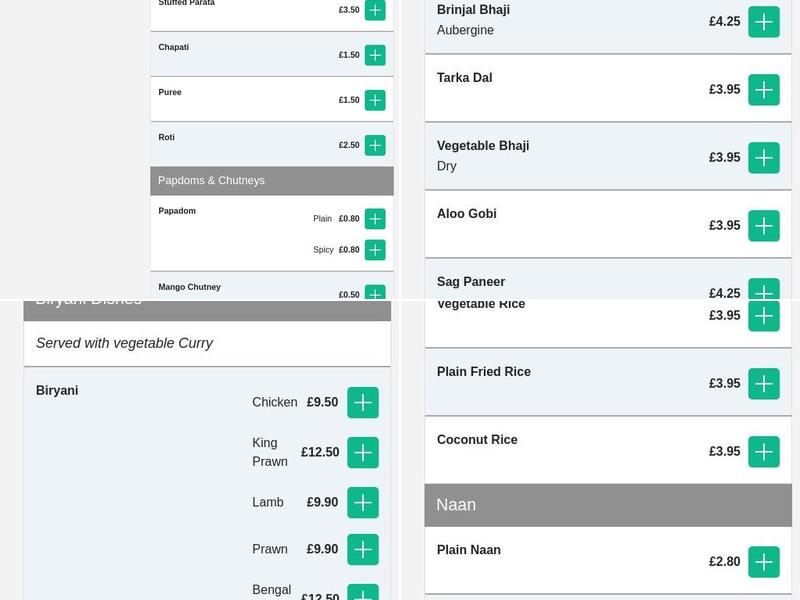The width and height of the screenshot is (800, 600).
Task: Add Aloo Gobi with its plus button
Action: tap(764, 225)
